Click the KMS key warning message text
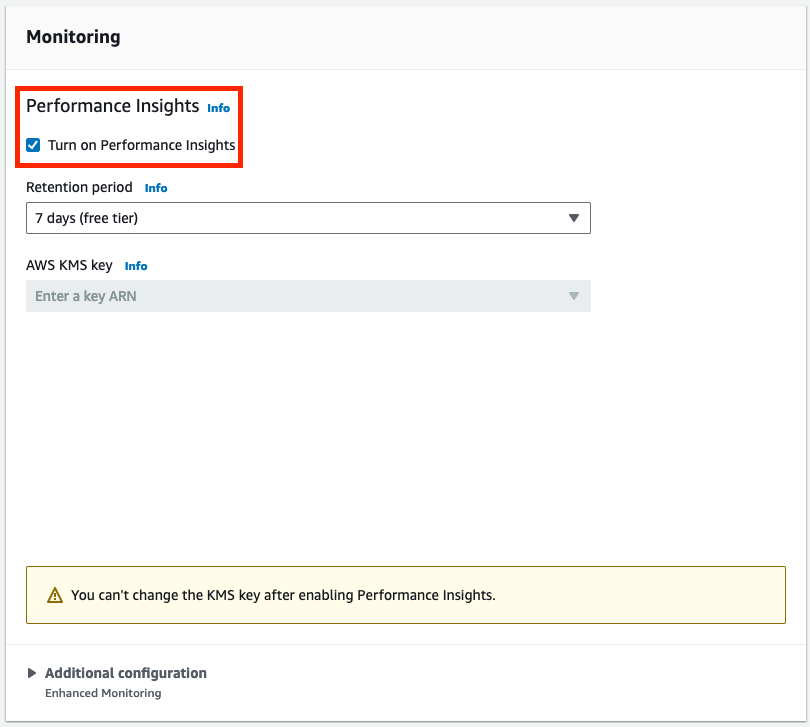810x727 pixels. [x=283, y=595]
